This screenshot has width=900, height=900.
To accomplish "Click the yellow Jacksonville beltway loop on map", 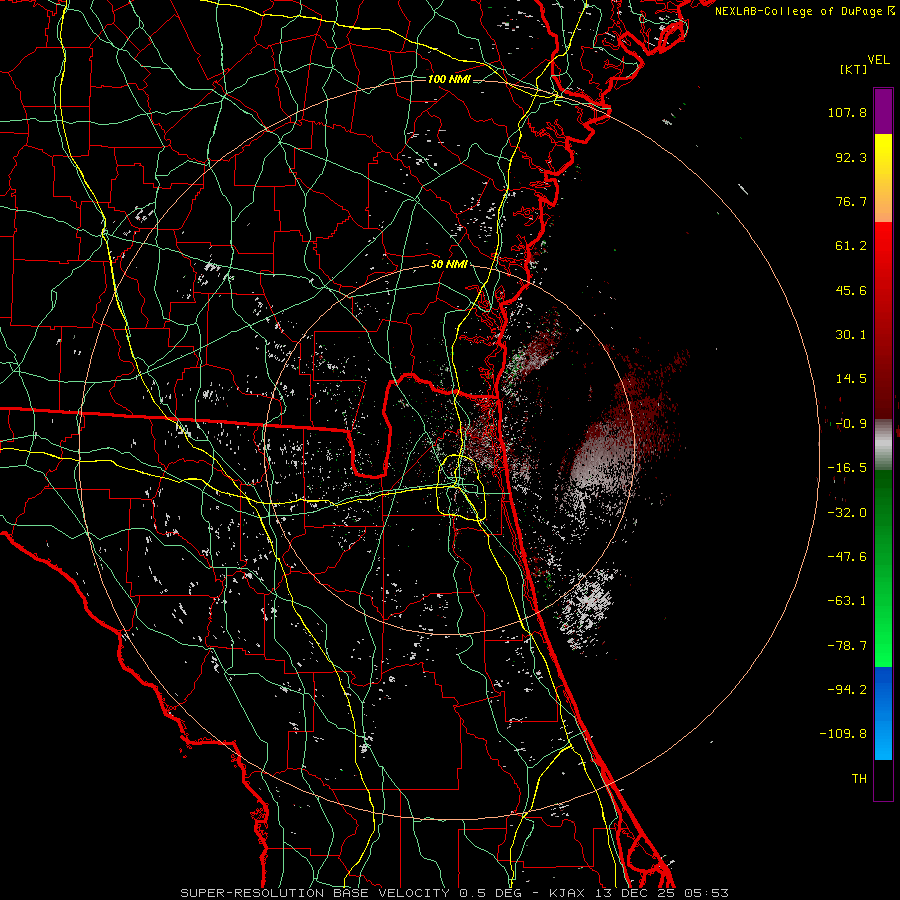I will click(x=462, y=487).
